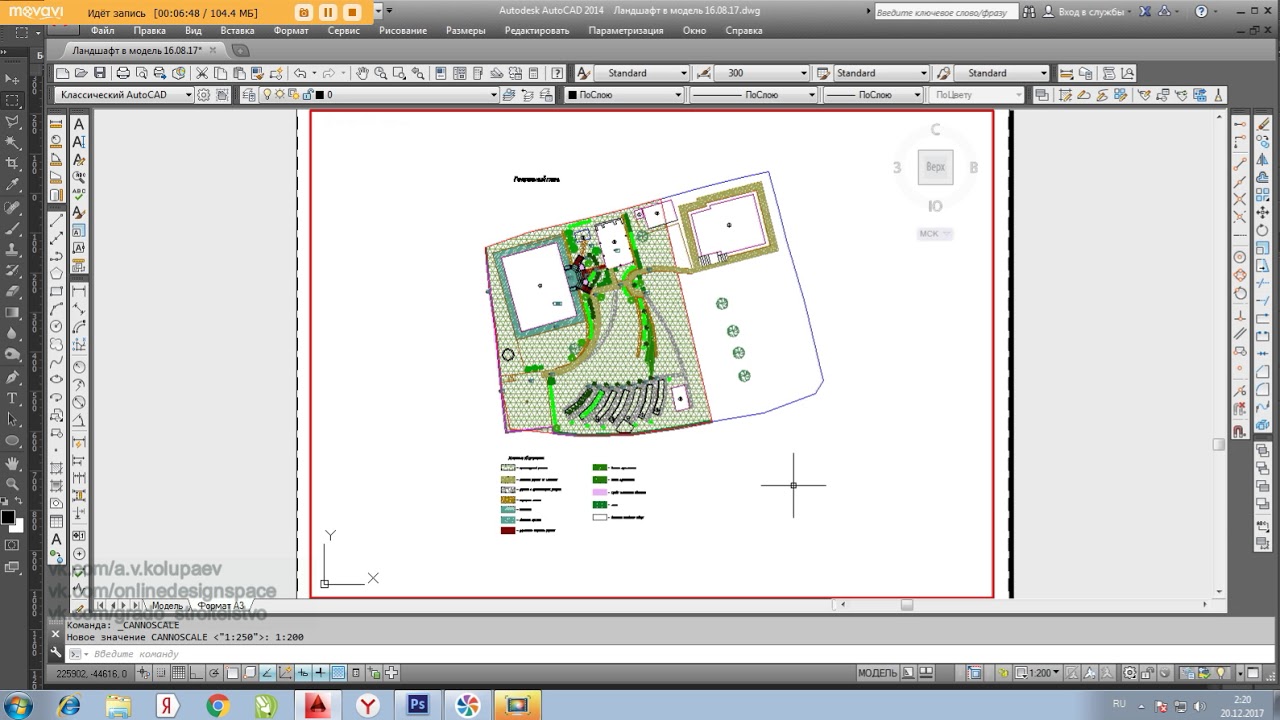
Task: Take a Movavi screenshot with camera icon
Action: (x=304, y=12)
